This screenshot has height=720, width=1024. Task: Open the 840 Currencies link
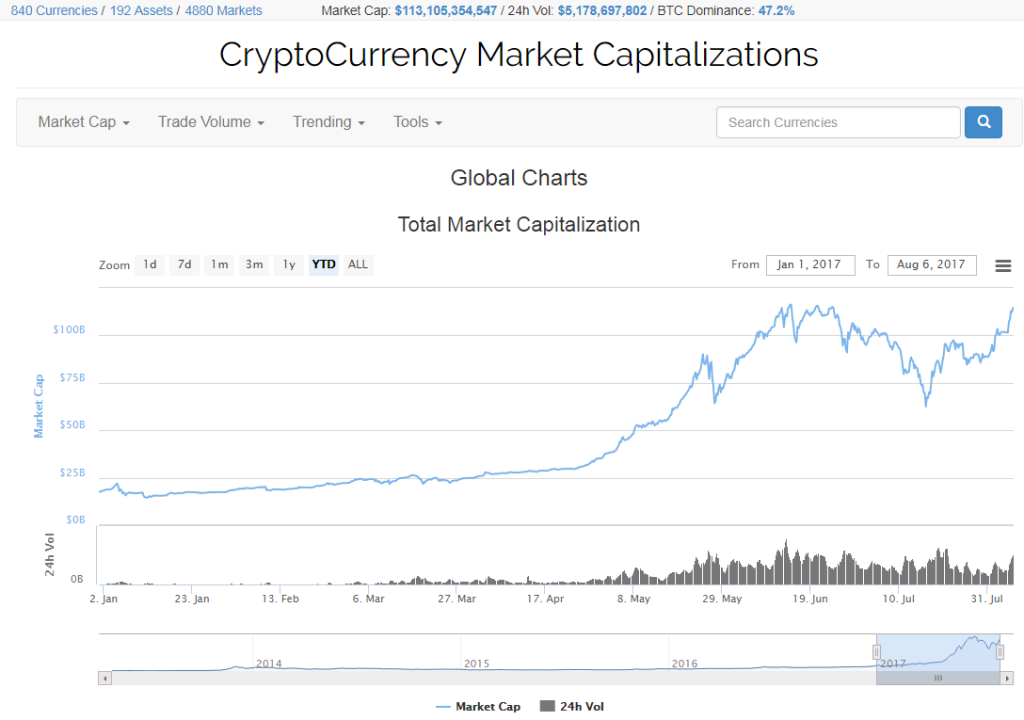point(54,11)
